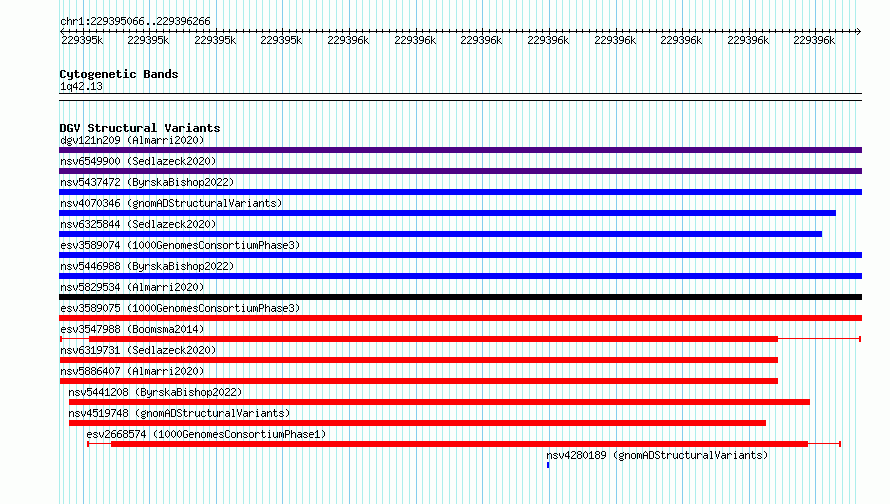Click the blue bar for nsv4070346
Screen dimensions: 890x504
pyautogui.click(x=447, y=213)
